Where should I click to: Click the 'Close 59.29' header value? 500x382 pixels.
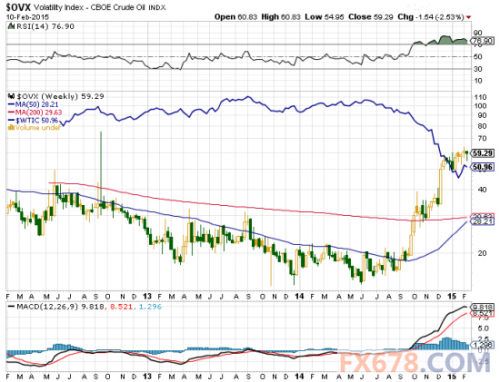371,17
